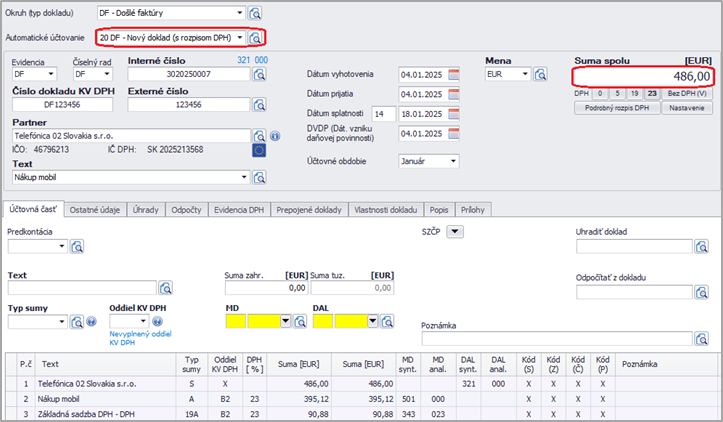Screen dimensions: 723x422
Task: Select DPH rate 5 toggle
Action: tap(617, 94)
